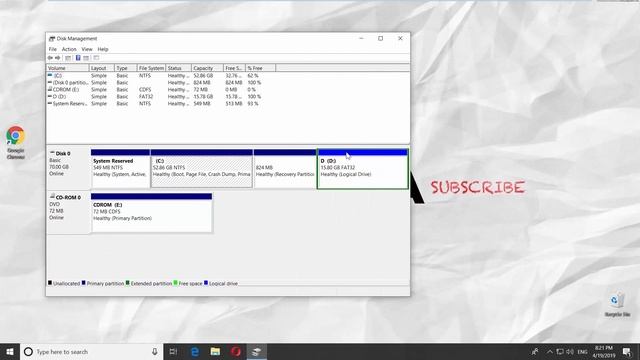640x360 pixels.
Task: Click the Type here to search box
Action: (91, 351)
